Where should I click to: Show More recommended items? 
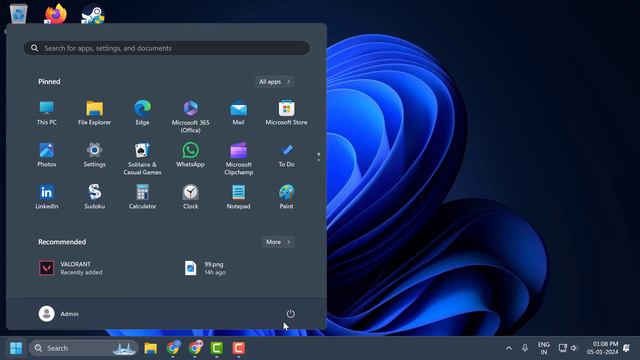(x=278, y=242)
